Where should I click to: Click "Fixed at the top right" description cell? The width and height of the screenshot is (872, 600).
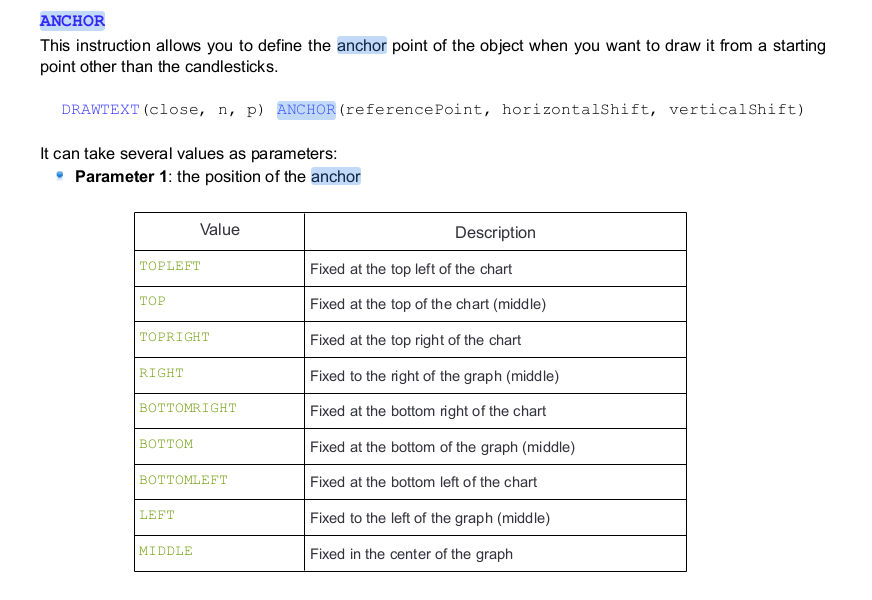coord(415,340)
